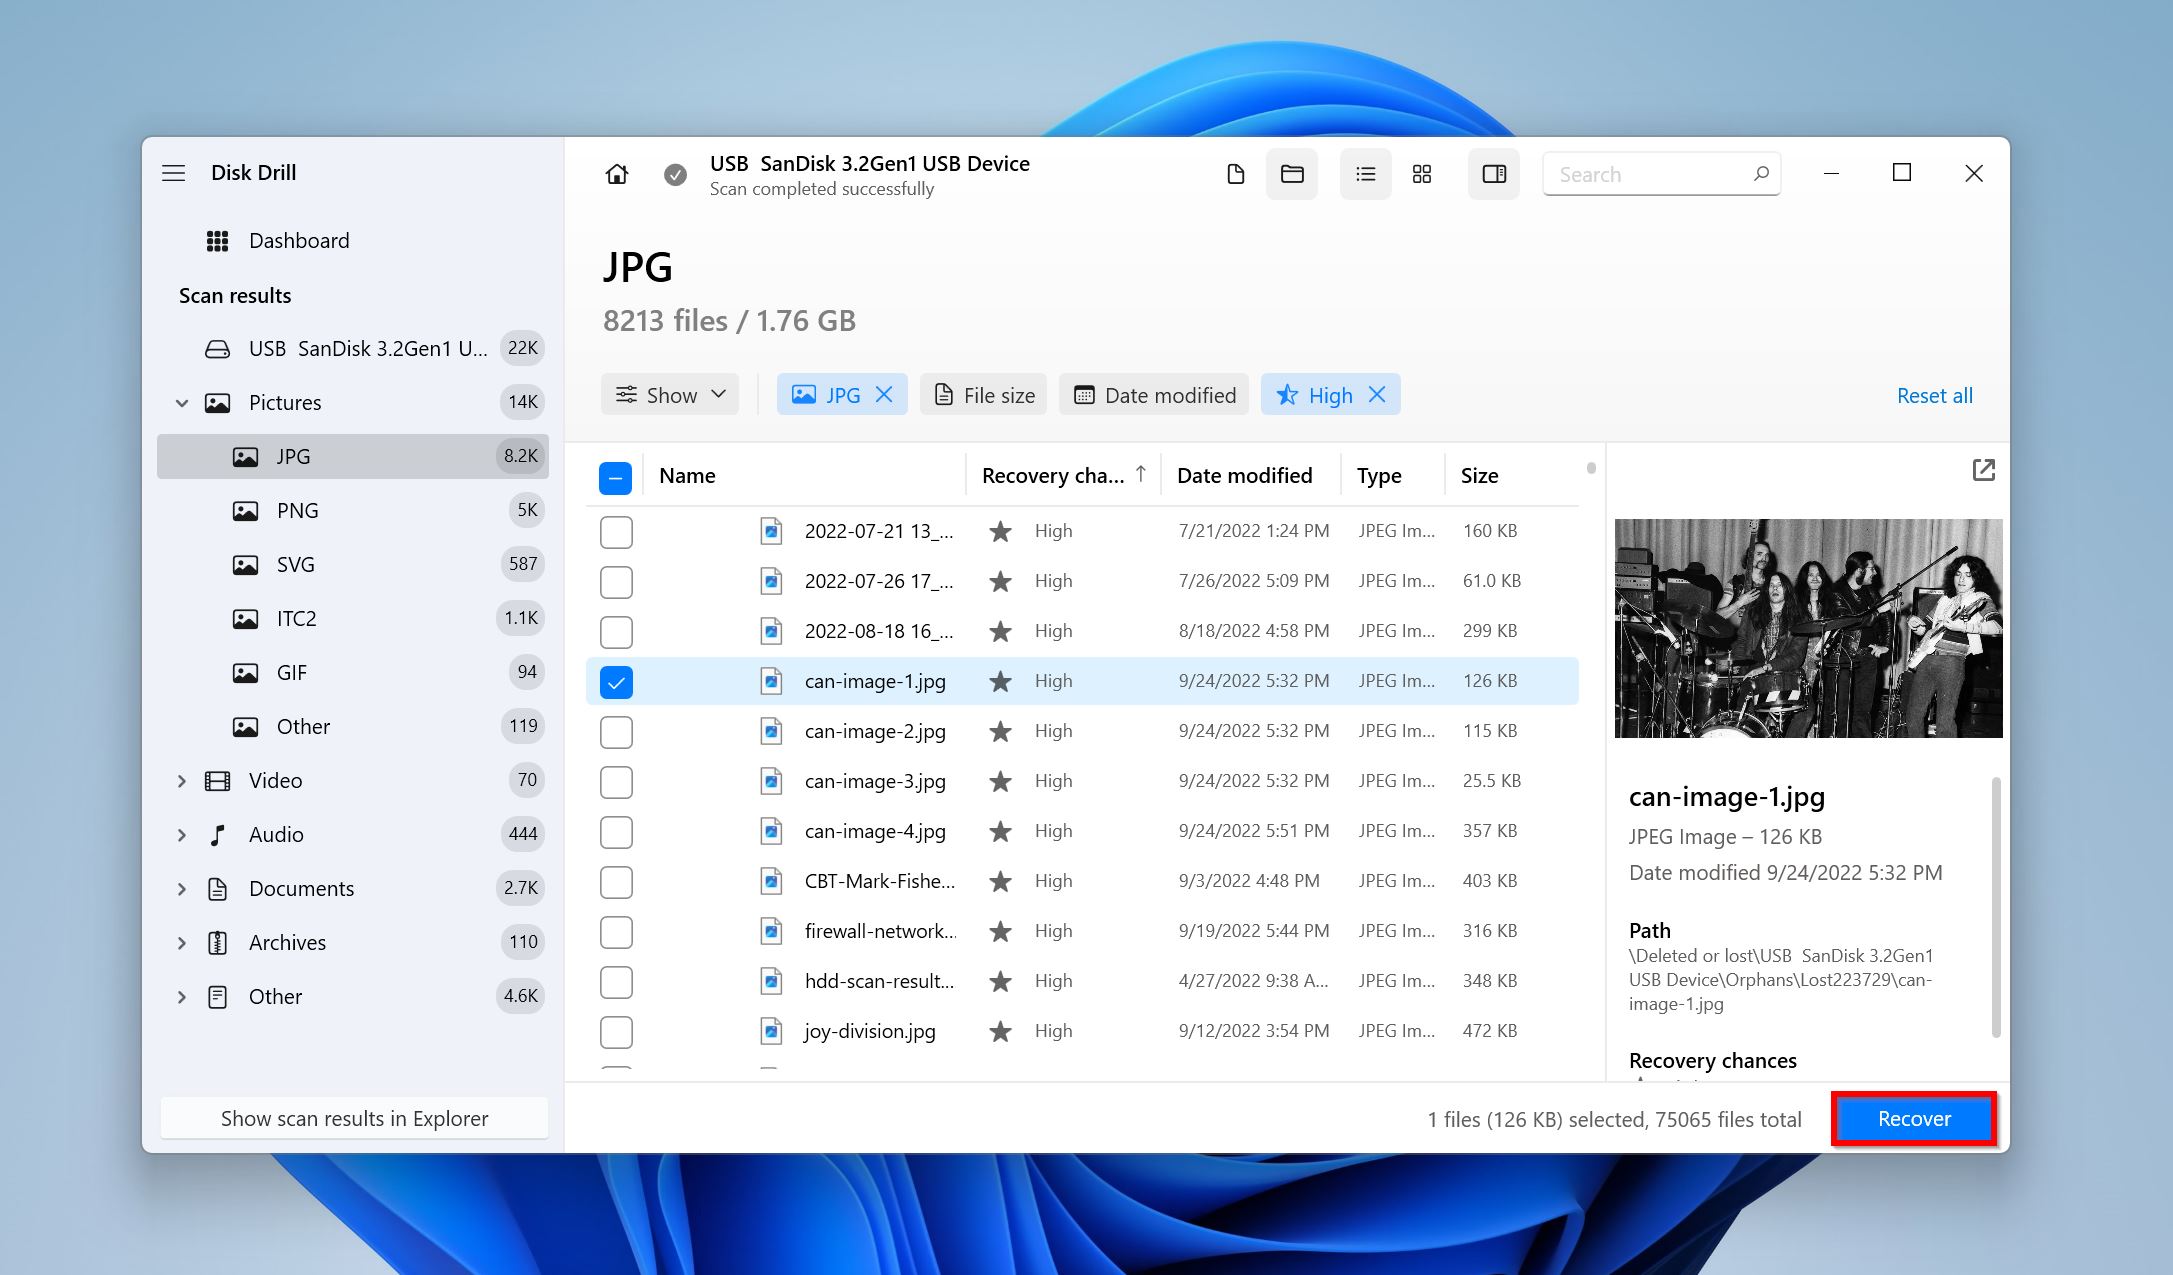This screenshot has height=1275, width=2173.
Task: Click the new file document icon
Action: pos(1234,173)
